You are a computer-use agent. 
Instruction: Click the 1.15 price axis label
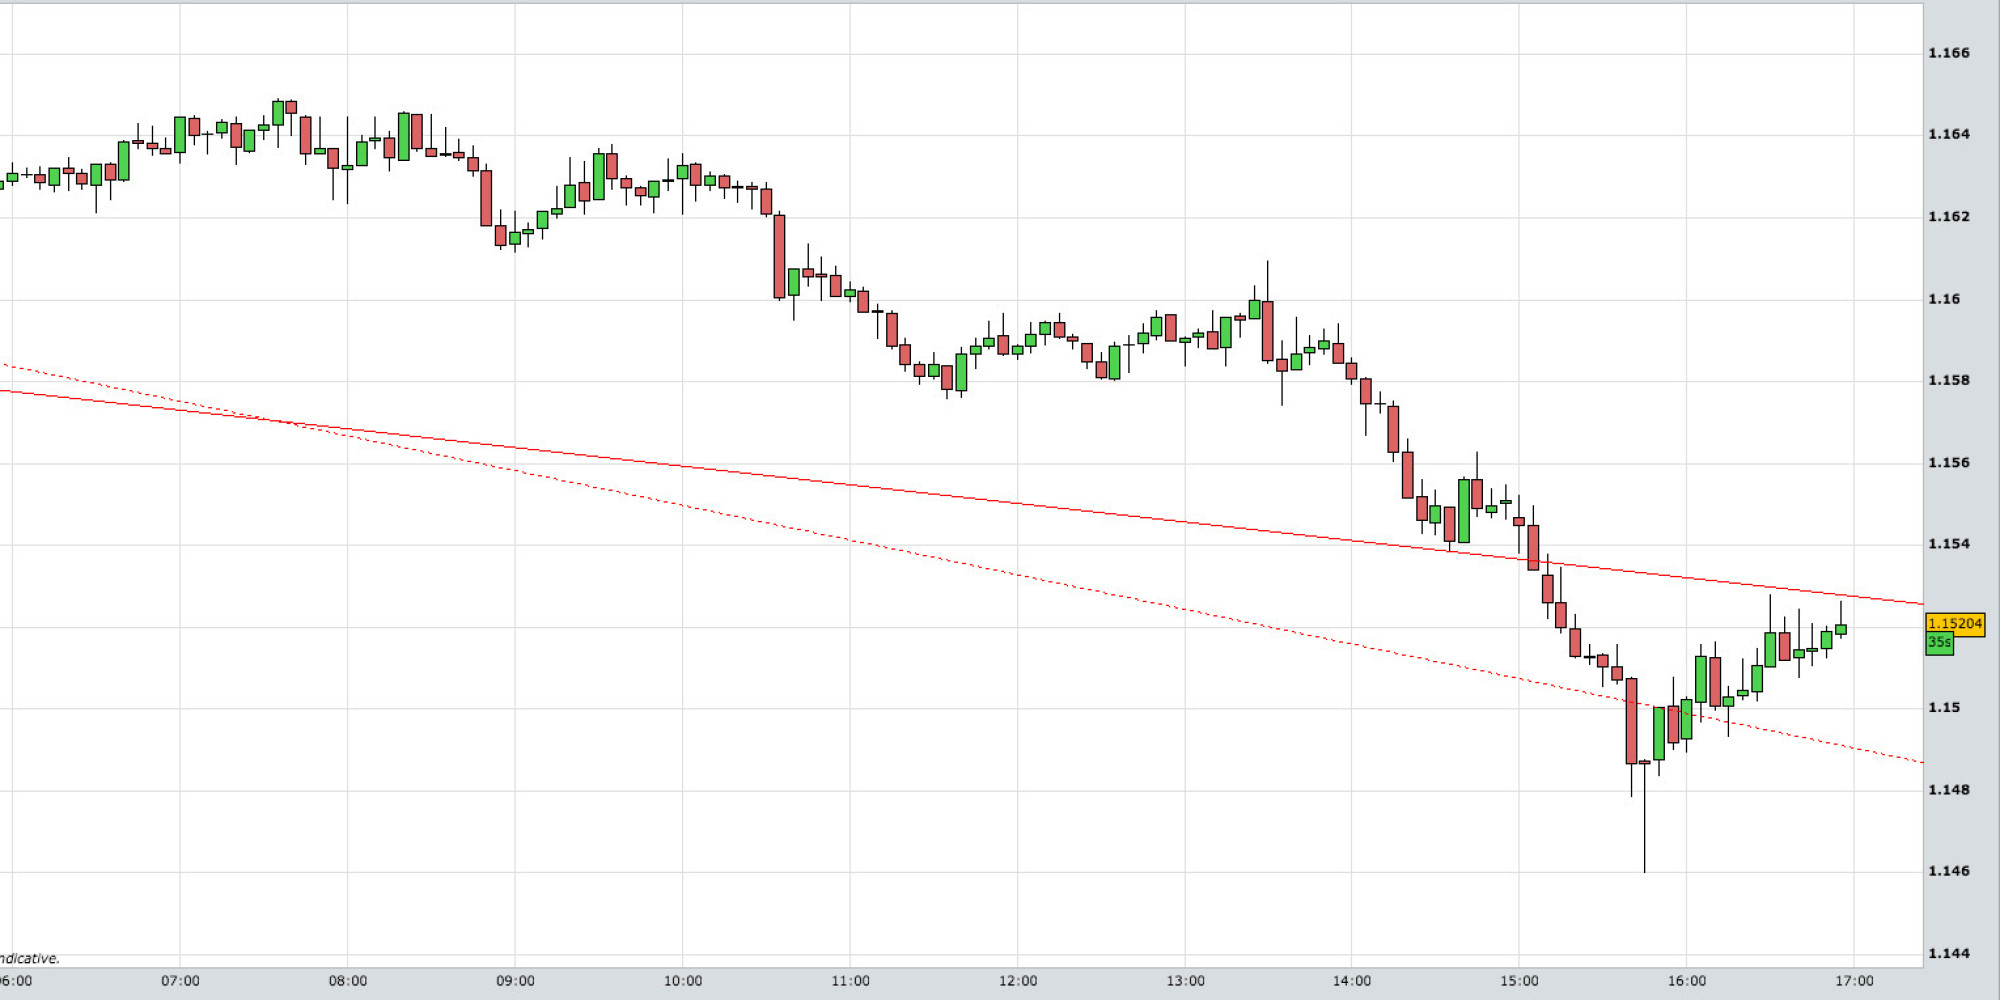point(1945,708)
